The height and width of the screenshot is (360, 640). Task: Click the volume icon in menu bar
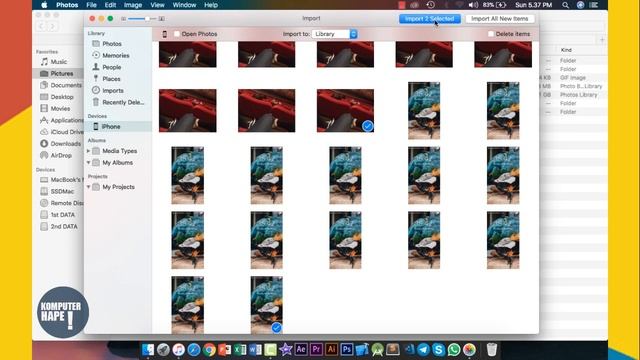473,5
